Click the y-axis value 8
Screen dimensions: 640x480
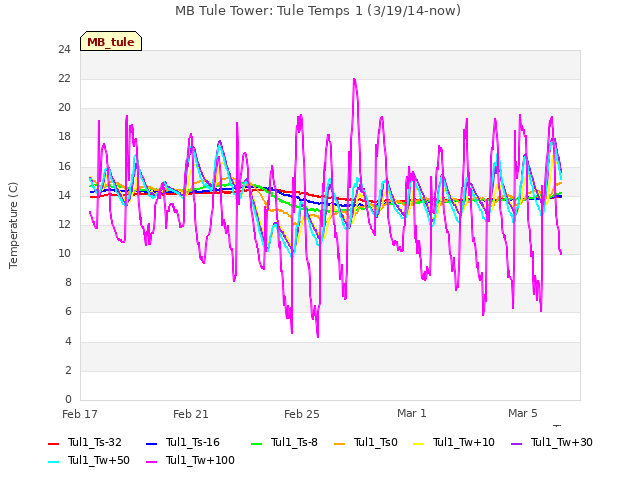[x=68, y=282]
